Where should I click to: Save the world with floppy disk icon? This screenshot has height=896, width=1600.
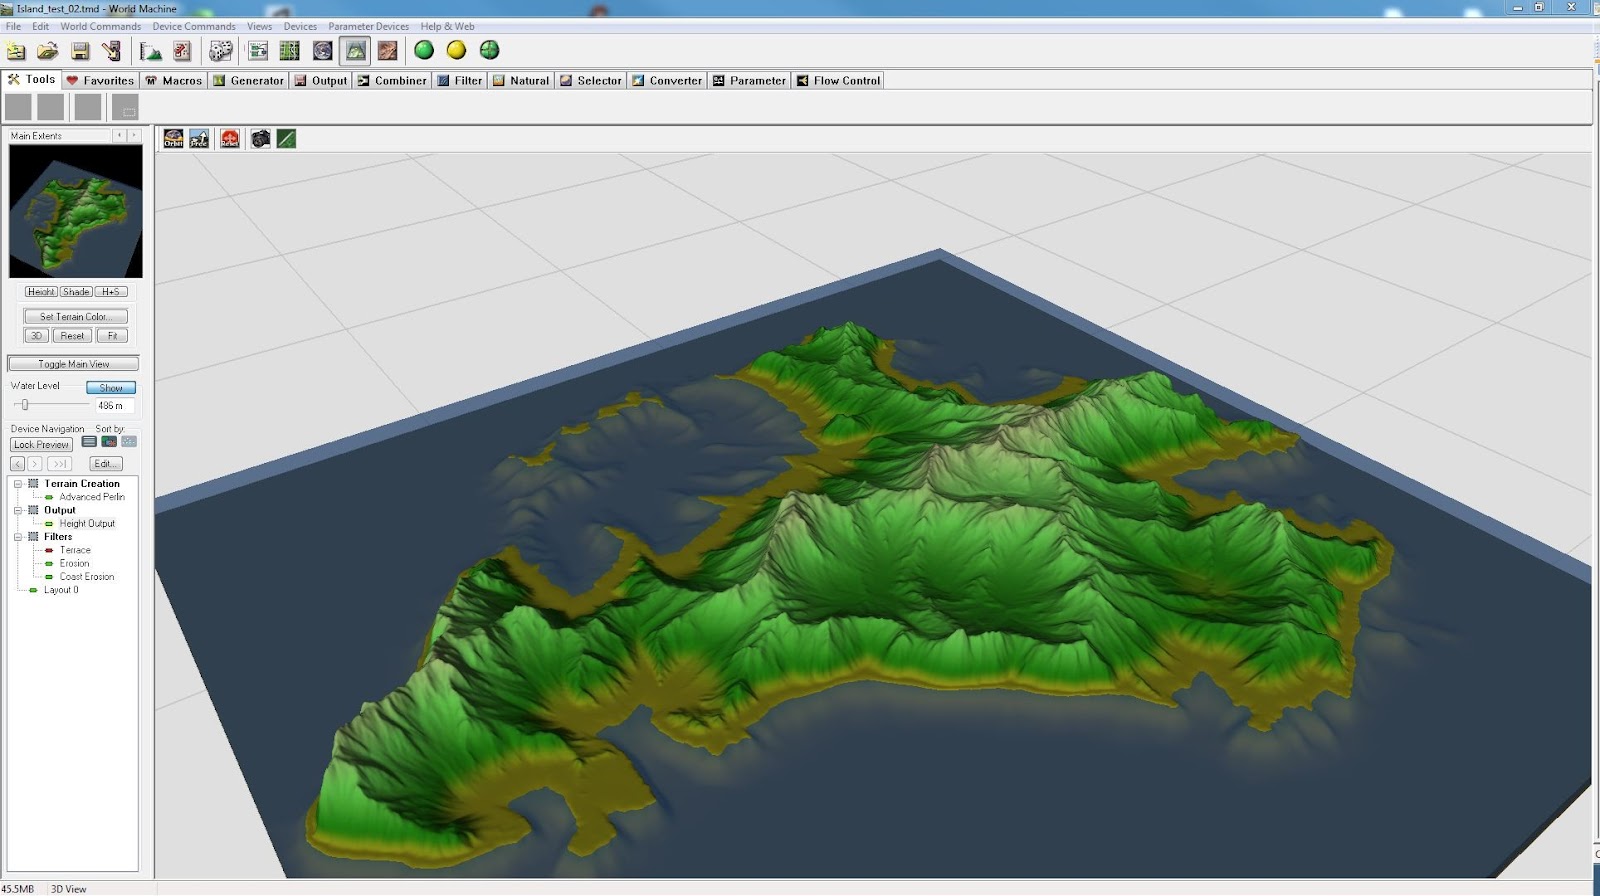click(80, 51)
